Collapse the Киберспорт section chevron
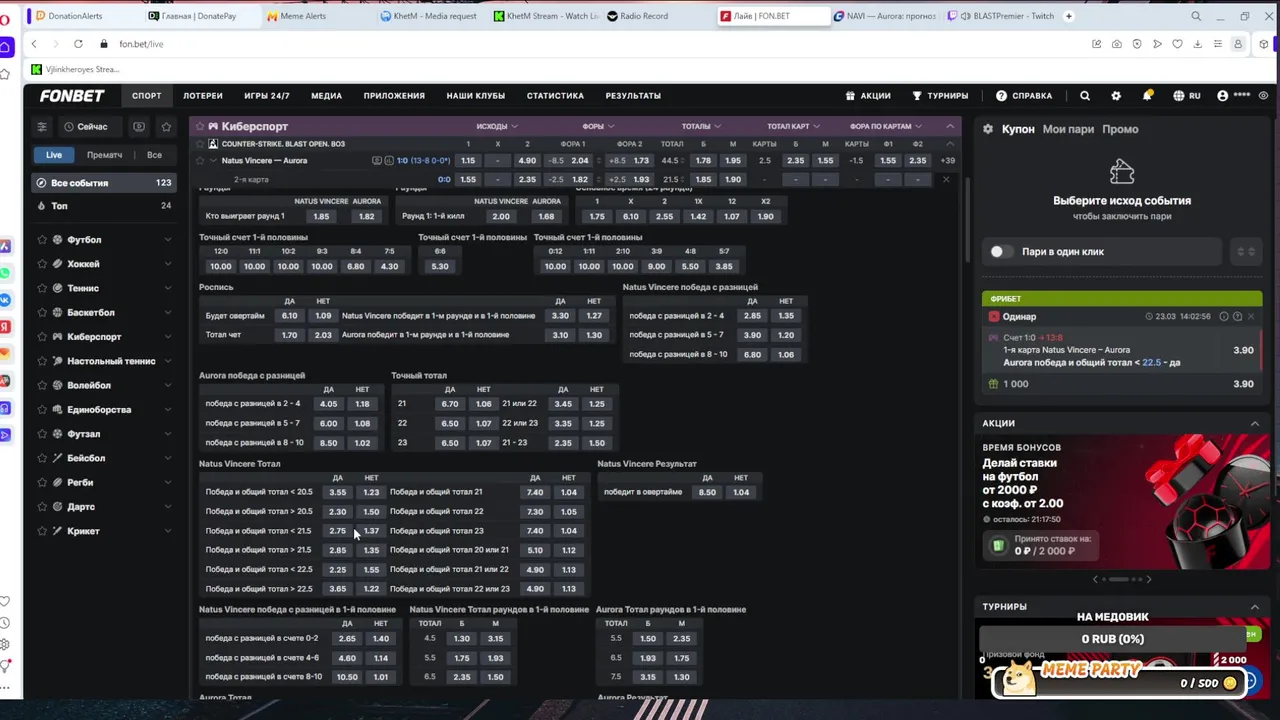1280x720 pixels. [x=949, y=127]
